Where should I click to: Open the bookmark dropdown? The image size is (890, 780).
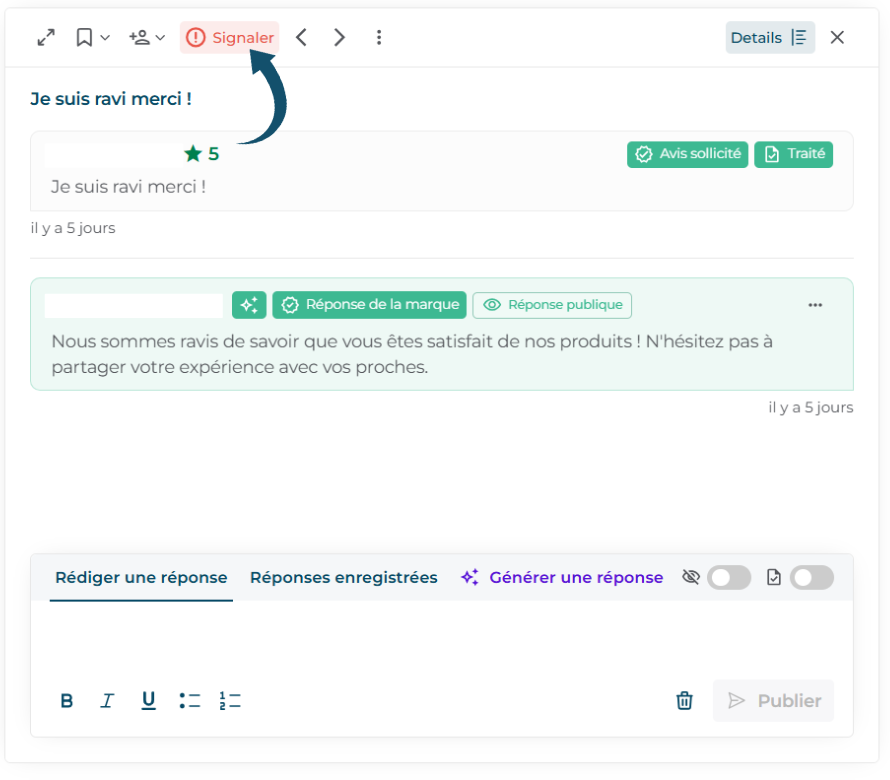pos(92,38)
